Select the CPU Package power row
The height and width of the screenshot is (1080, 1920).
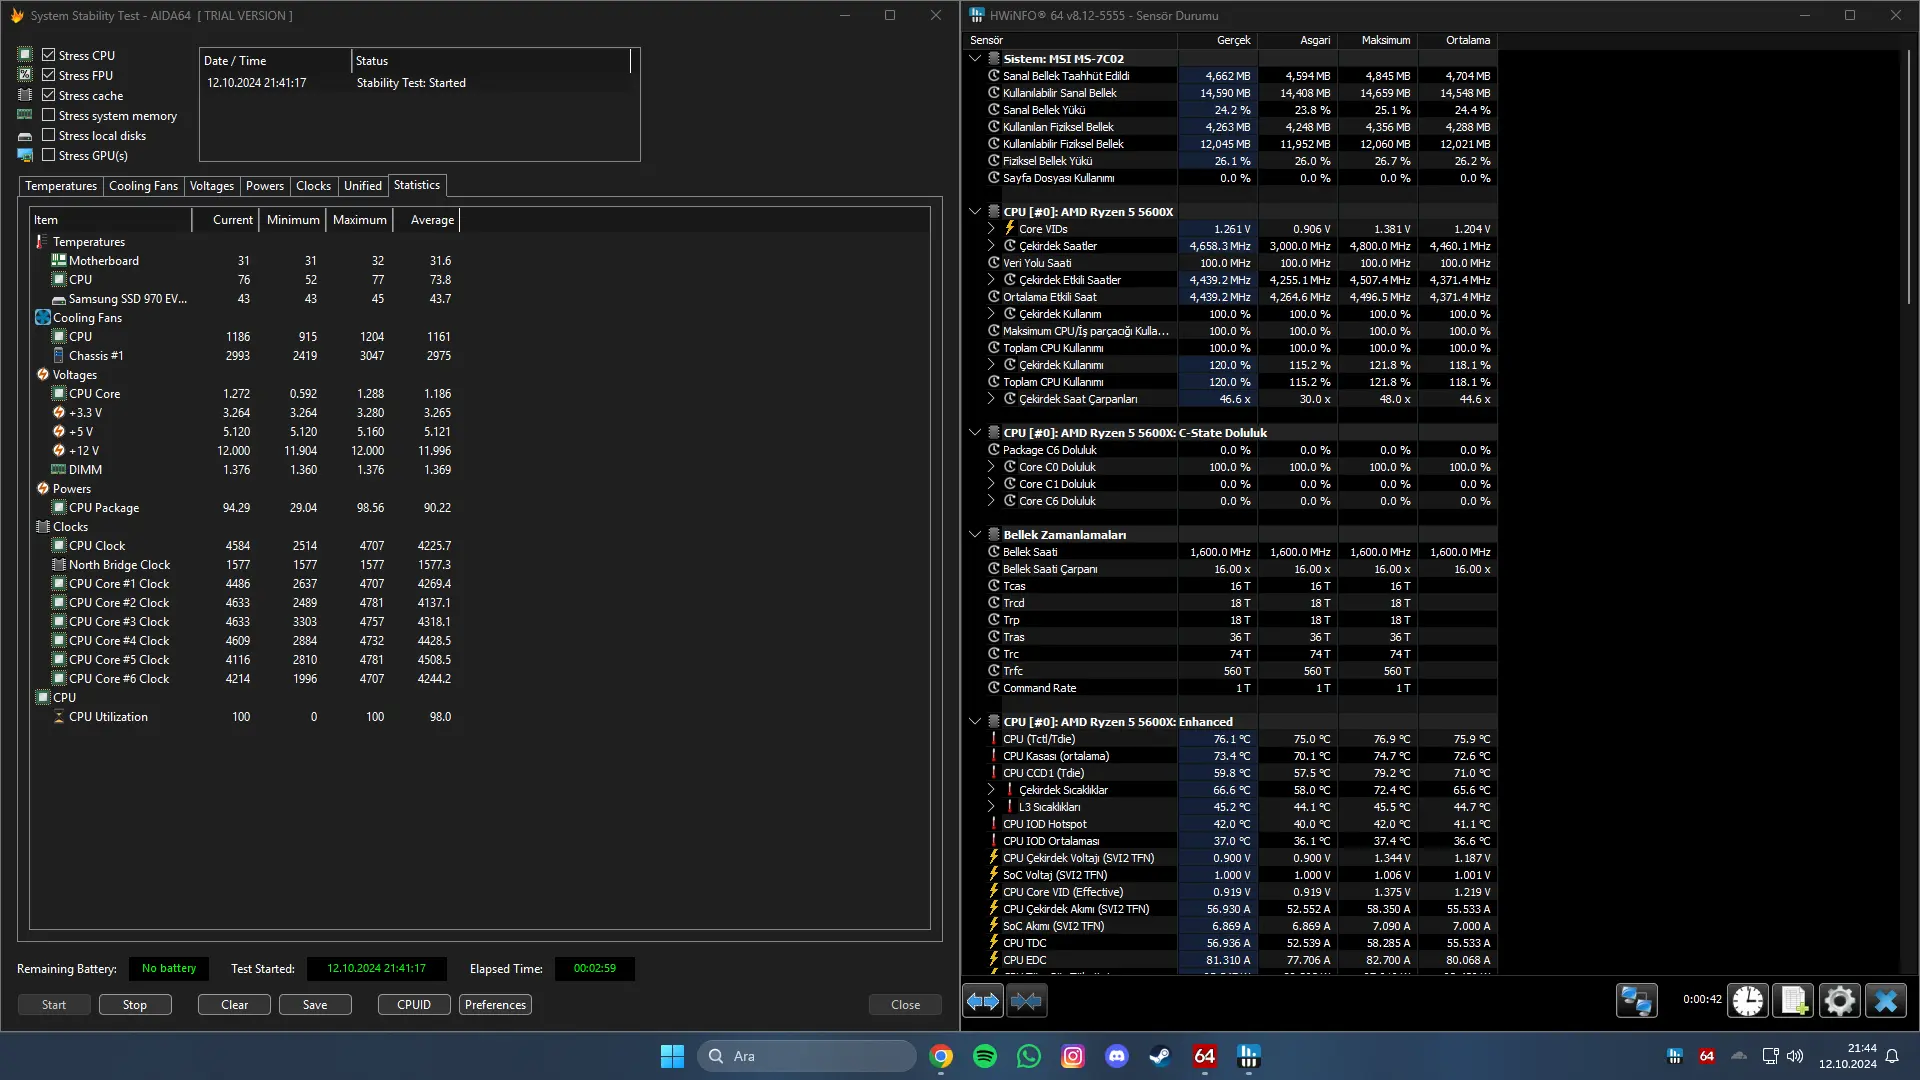[x=243, y=508]
